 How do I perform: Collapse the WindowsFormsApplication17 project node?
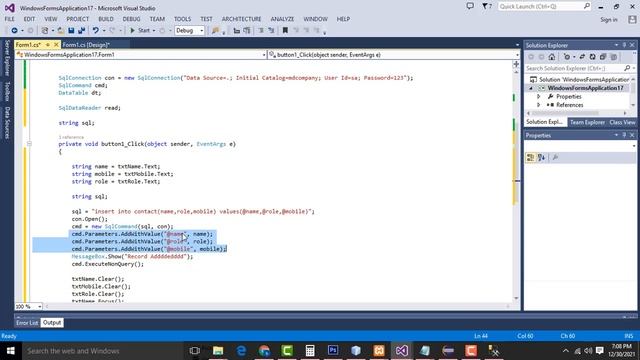point(531,88)
